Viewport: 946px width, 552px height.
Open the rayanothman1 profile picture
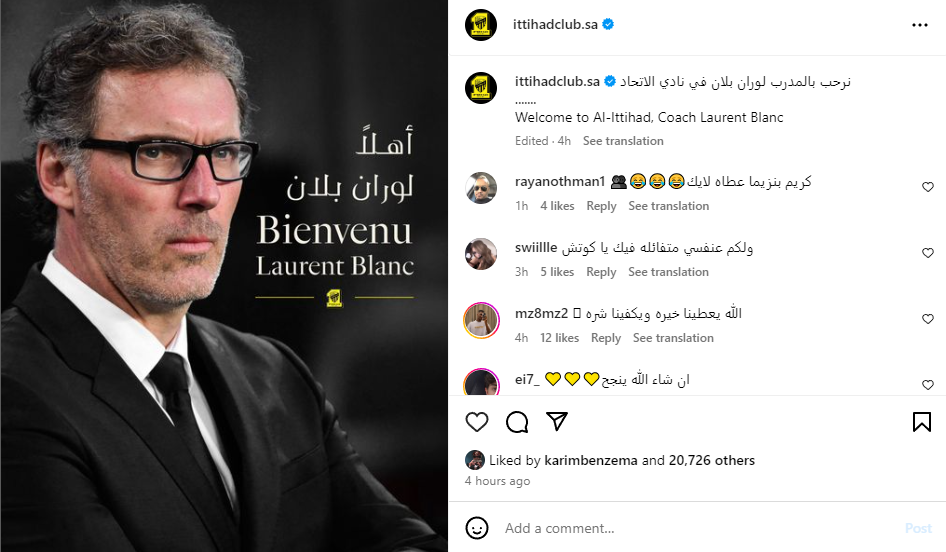481,188
